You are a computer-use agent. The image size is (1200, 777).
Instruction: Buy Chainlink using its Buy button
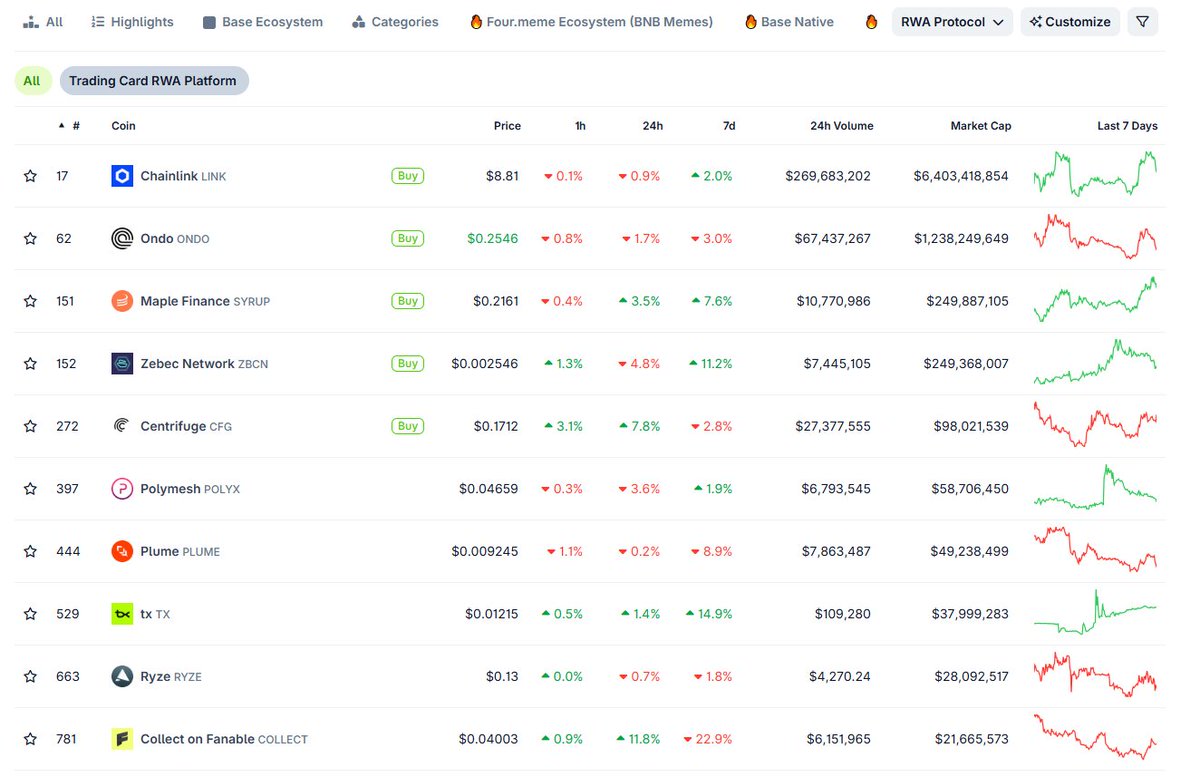[x=407, y=176]
